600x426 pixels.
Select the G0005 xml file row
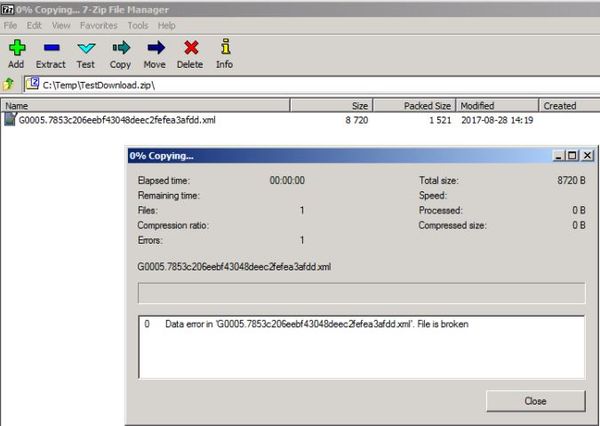pos(116,120)
